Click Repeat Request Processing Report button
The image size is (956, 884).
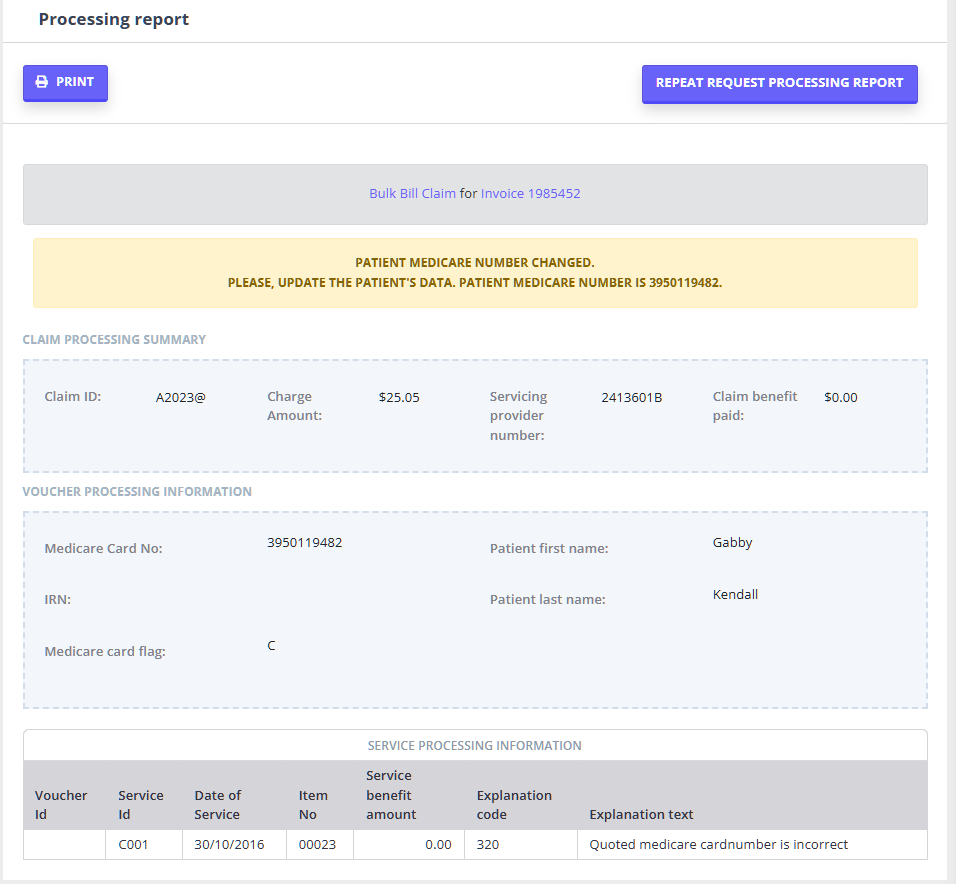coord(779,84)
